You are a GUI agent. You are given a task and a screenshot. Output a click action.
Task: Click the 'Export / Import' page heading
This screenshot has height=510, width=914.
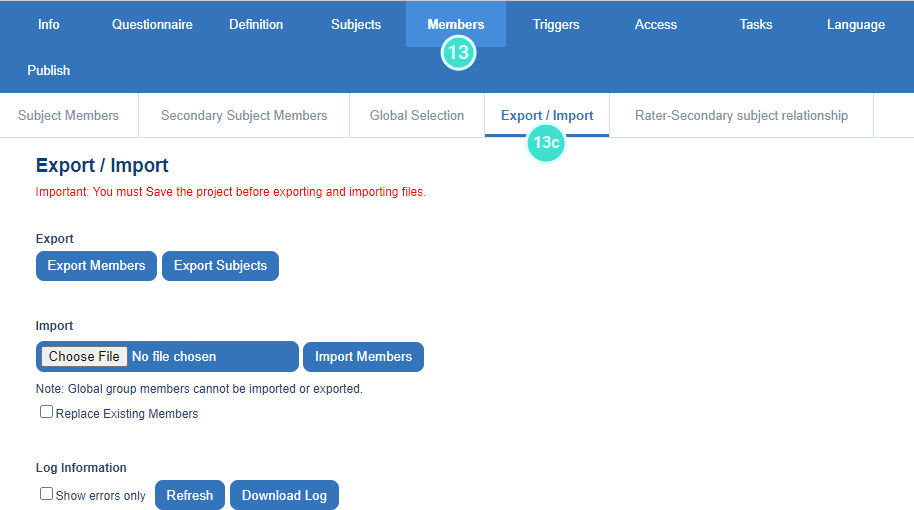102,166
